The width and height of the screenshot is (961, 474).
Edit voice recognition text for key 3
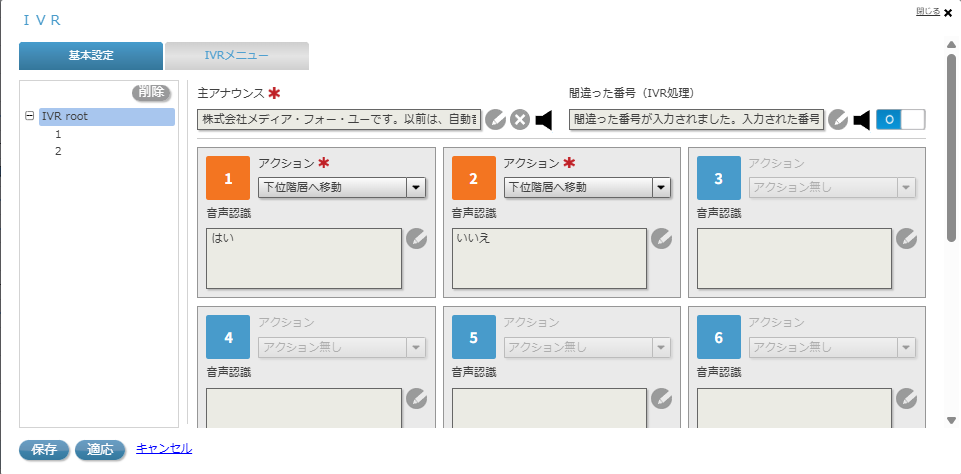pyautogui.click(x=907, y=238)
